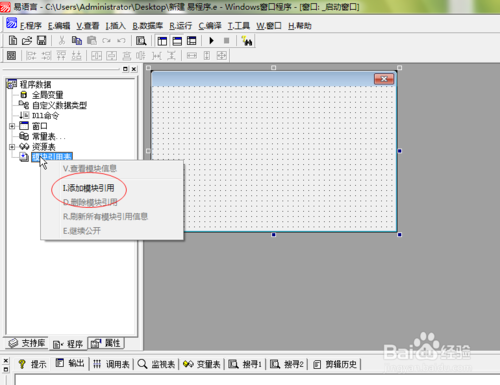This screenshot has width=500, height=385.
Task: Open the 提示 bottom tab
Action: pos(32,364)
